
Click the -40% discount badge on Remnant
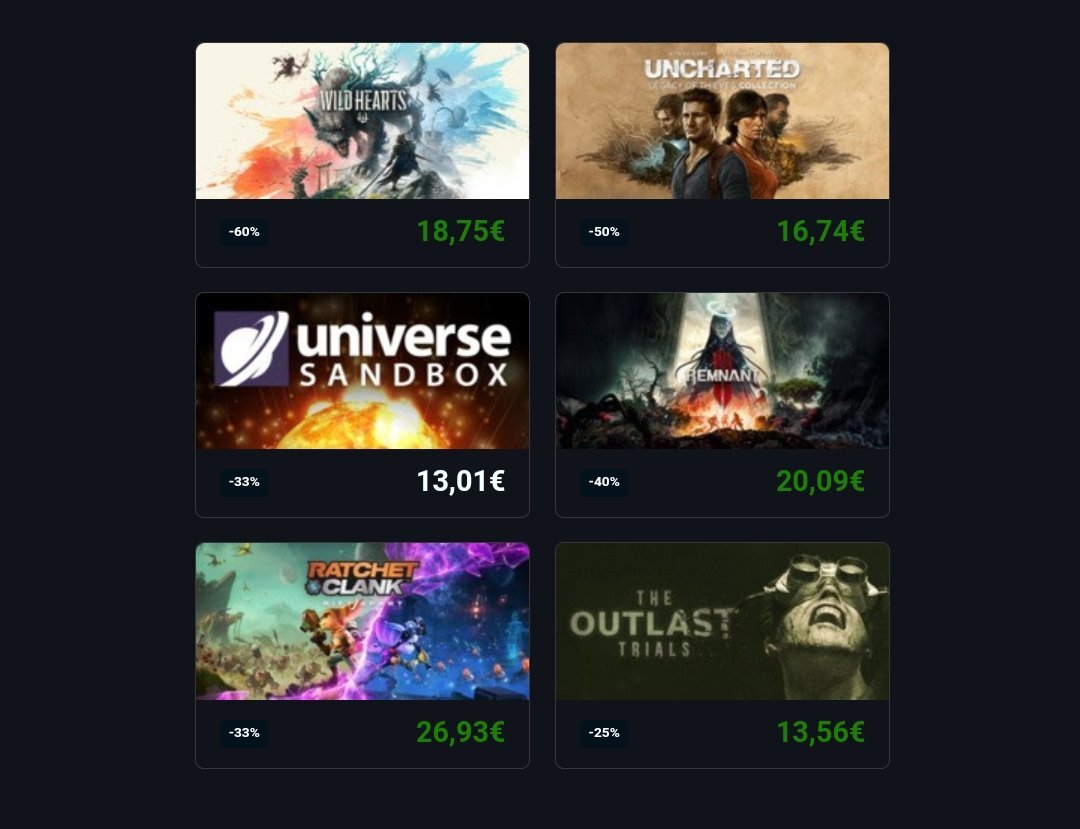coord(604,482)
